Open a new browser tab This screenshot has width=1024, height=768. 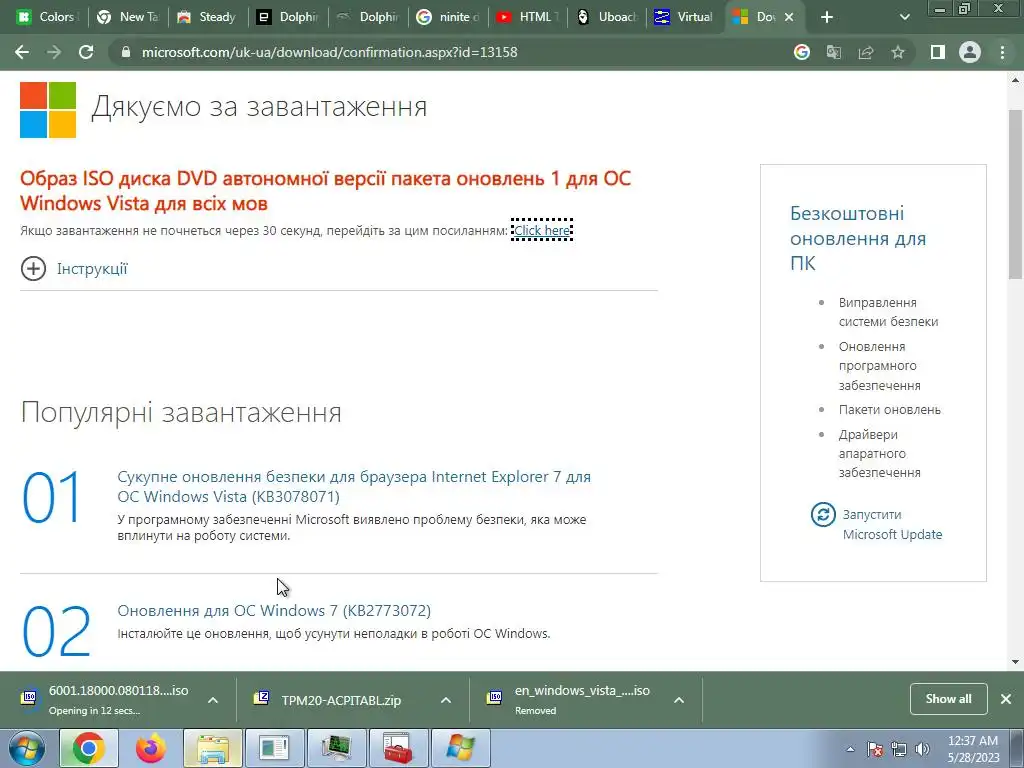click(827, 17)
